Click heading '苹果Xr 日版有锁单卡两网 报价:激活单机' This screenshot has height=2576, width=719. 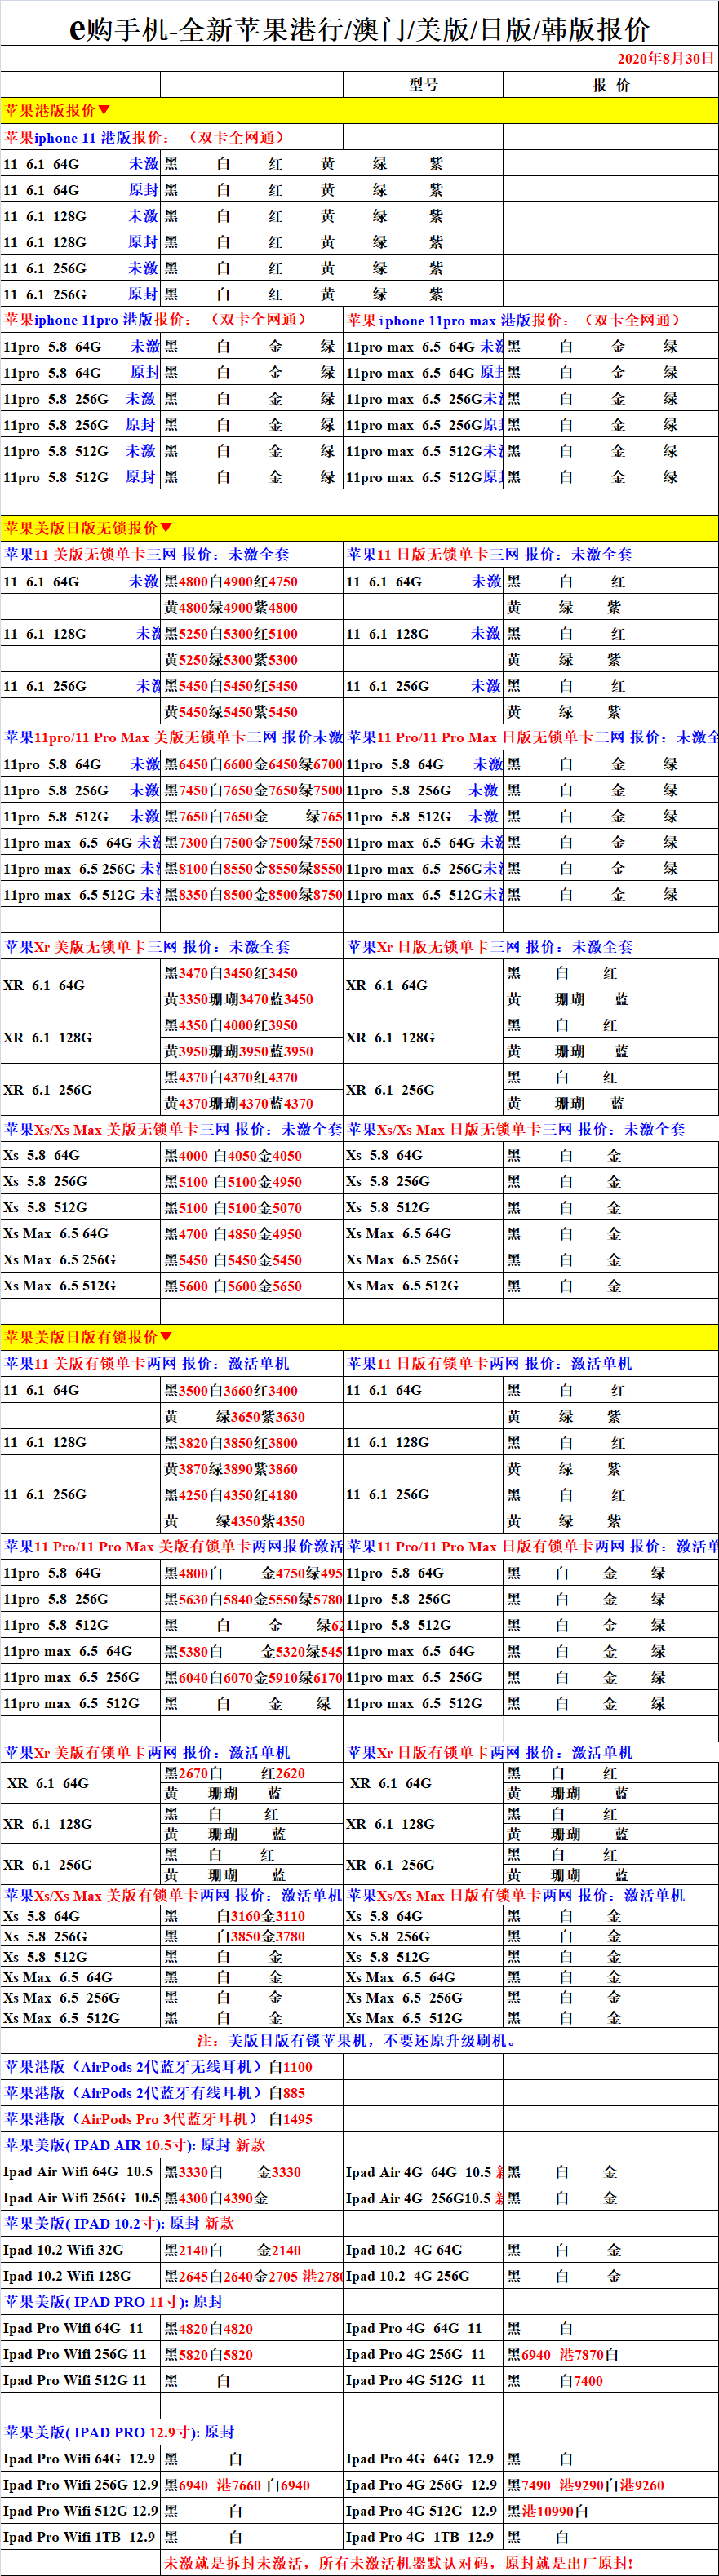tap(490, 1752)
